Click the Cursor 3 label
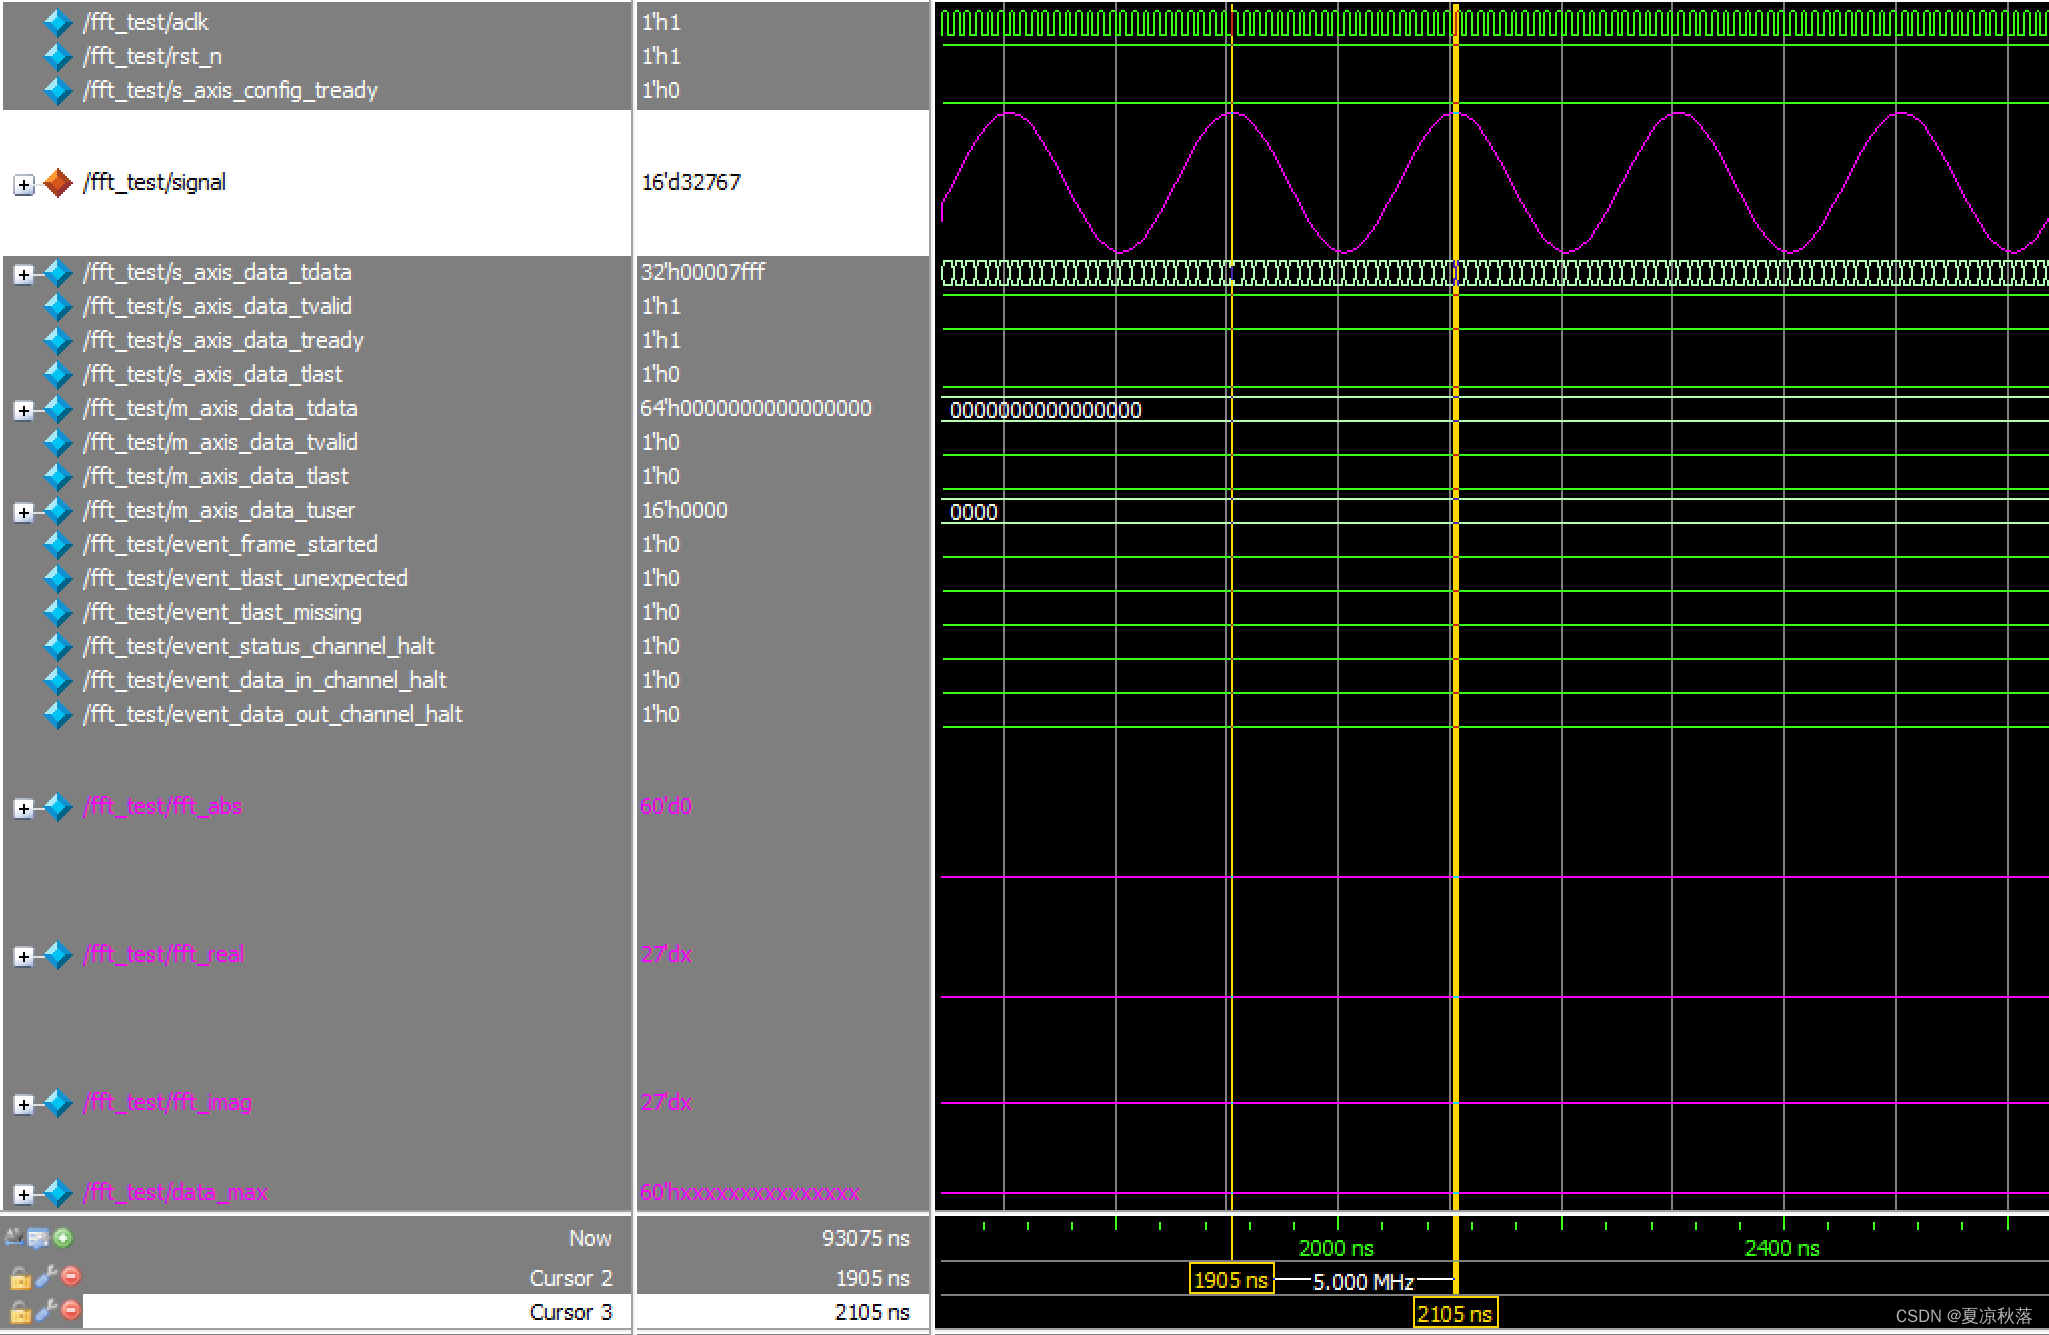Viewport: 2049px width, 1335px height. [571, 1312]
